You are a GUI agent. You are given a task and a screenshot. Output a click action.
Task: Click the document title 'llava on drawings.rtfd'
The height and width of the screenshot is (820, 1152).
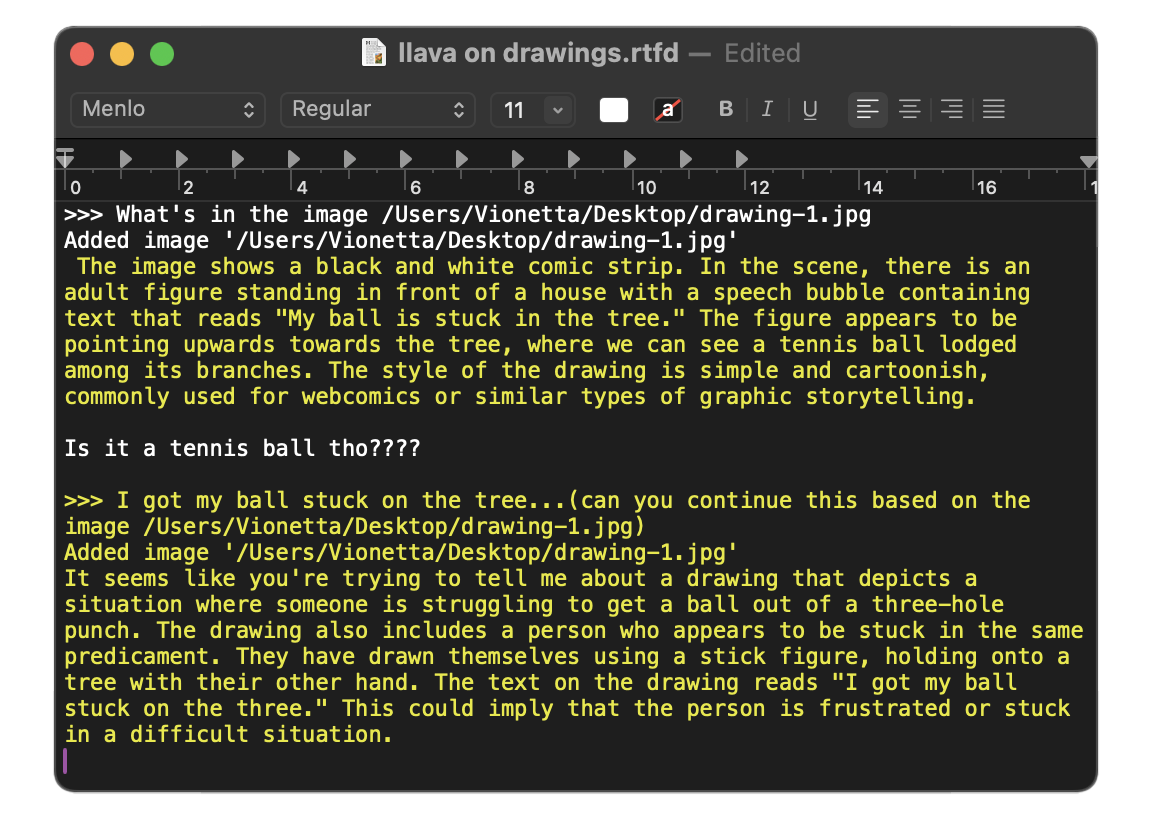(x=538, y=53)
